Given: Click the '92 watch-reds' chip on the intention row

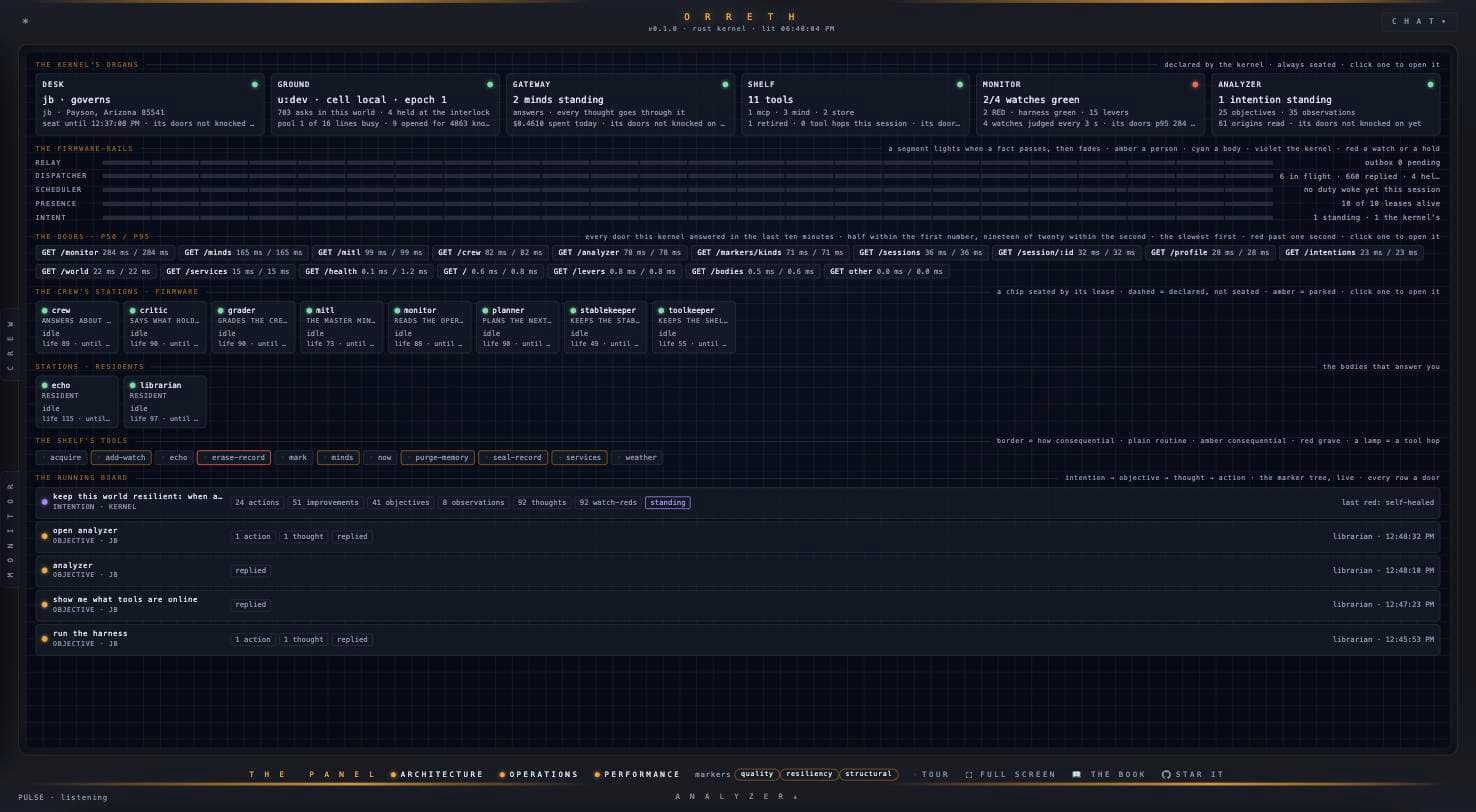Looking at the screenshot, I should [608, 503].
